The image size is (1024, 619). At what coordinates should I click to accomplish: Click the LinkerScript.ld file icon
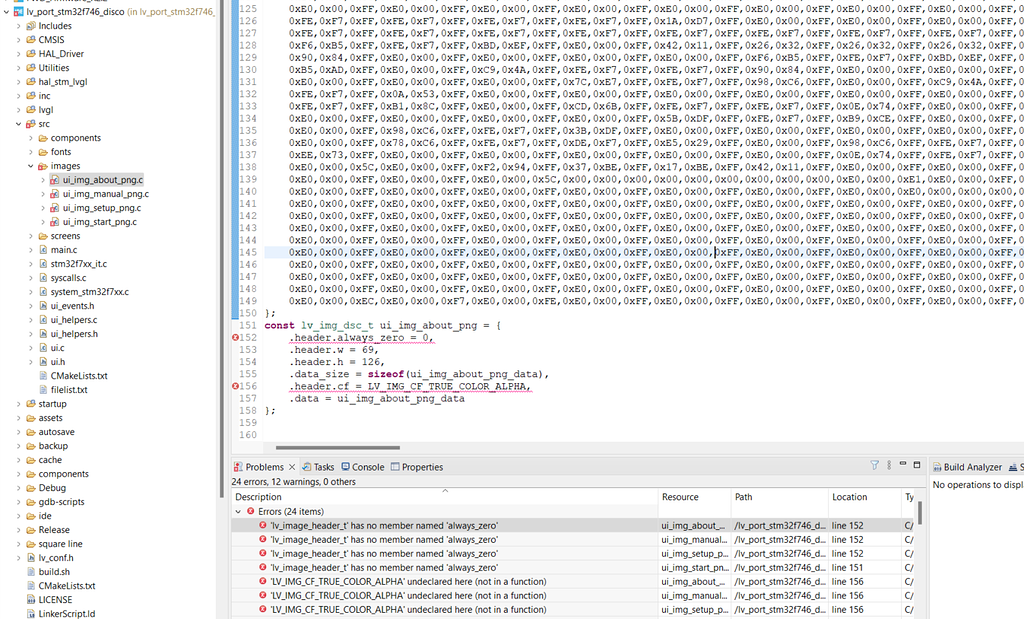[x=29, y=614]
